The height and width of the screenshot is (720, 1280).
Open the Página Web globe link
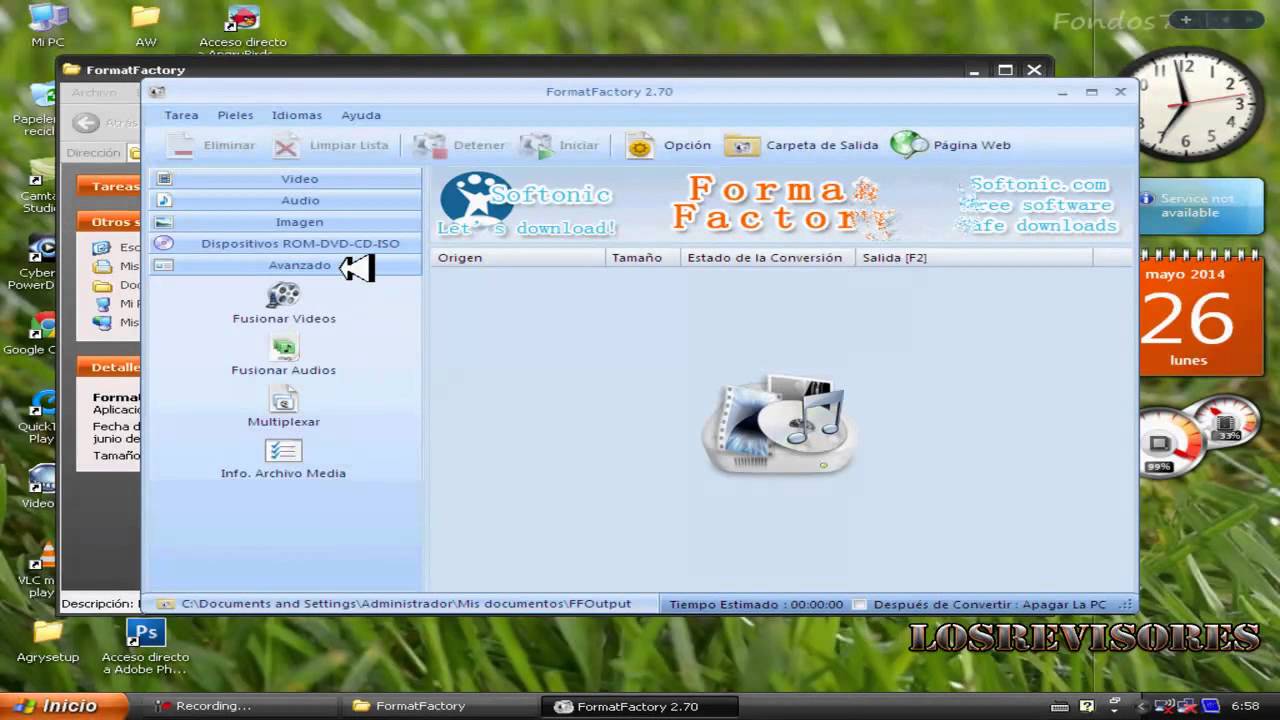[x=951, y=145]
